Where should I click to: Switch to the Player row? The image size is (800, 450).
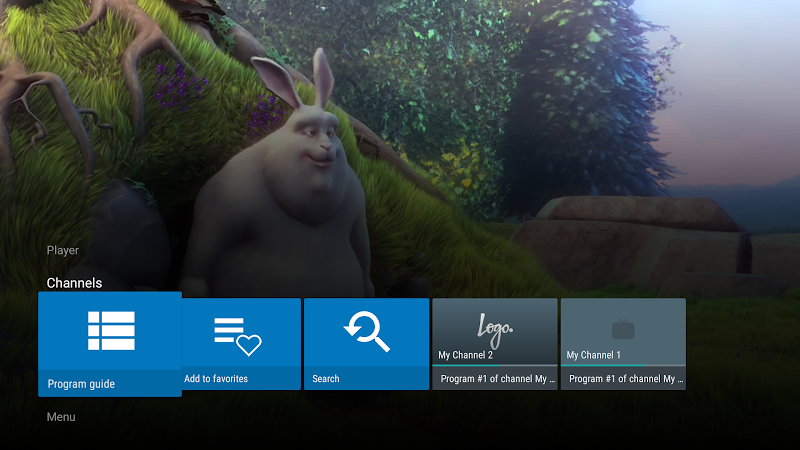[x=63, y=250]
